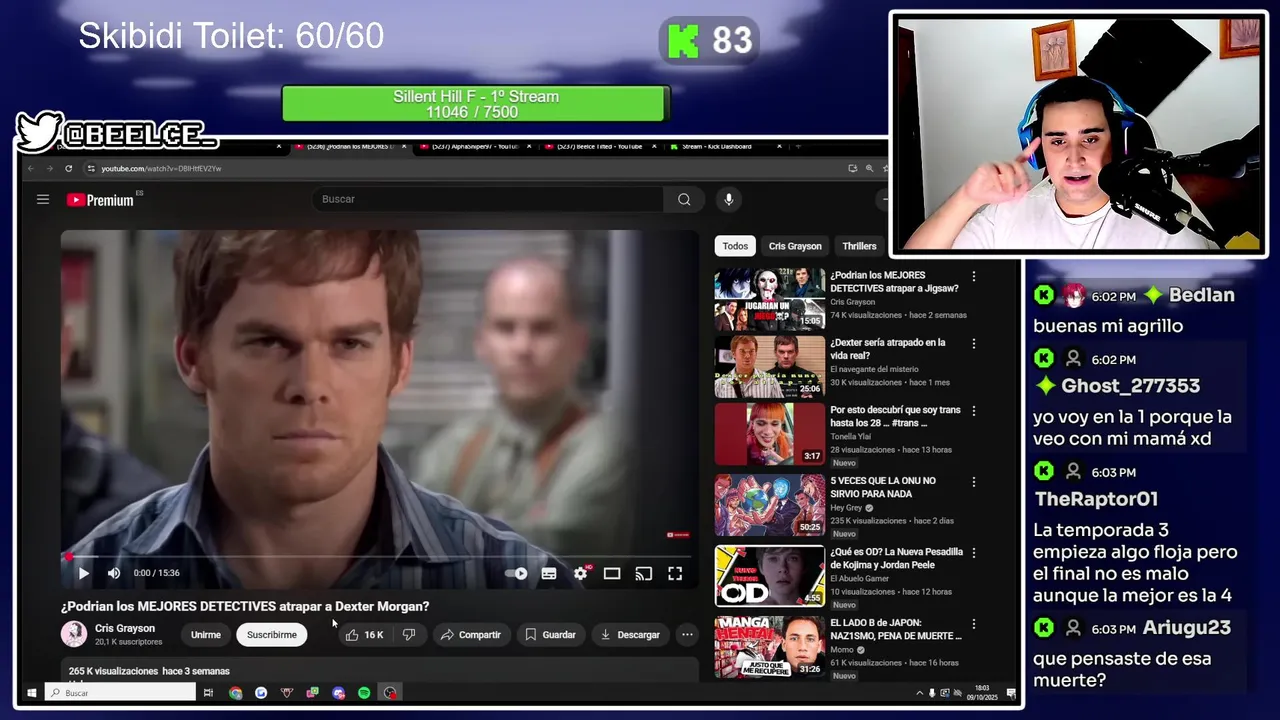
Task: Open more actions ellipsis under video
Action: [687, 634]
